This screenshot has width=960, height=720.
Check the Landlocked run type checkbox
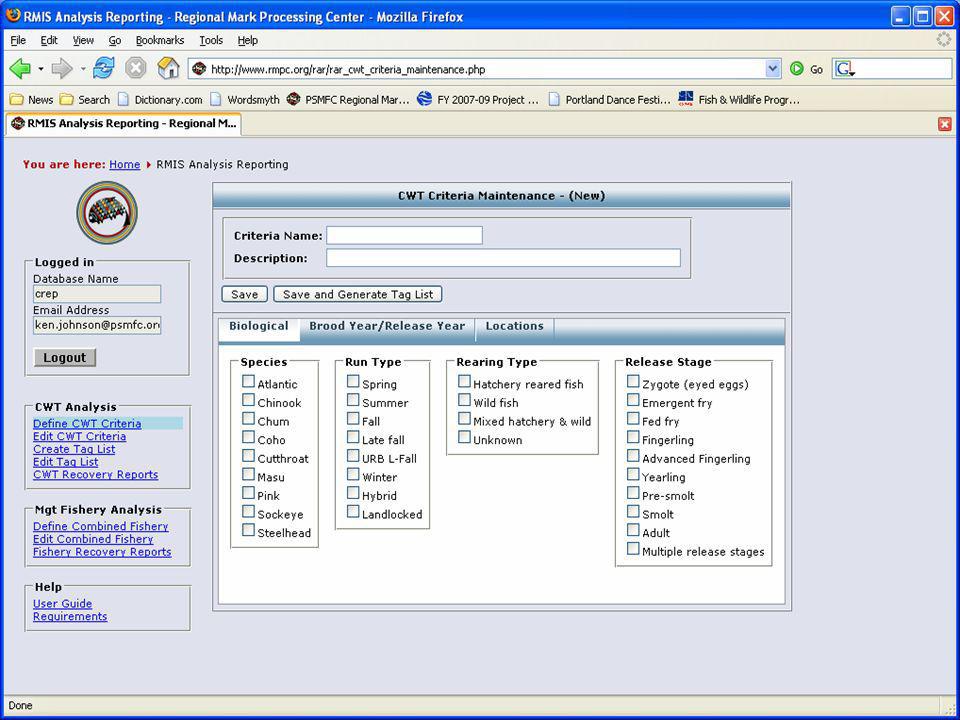[x=353, y=512]
